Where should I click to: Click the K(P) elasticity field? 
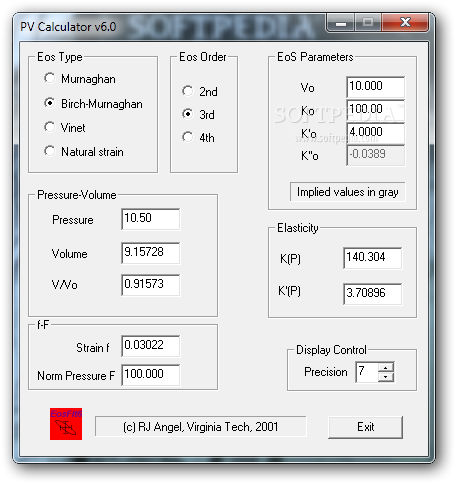[373, 258]
